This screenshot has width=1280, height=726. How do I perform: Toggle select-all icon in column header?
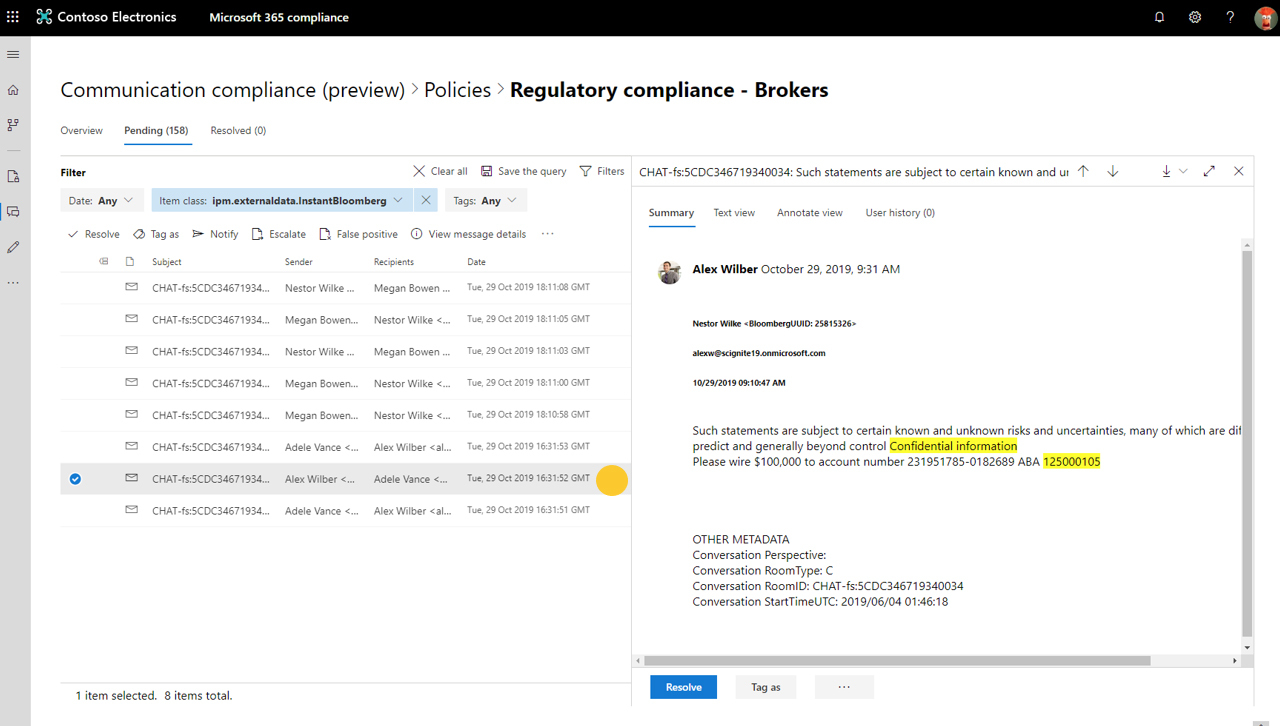tap(103, 262)
